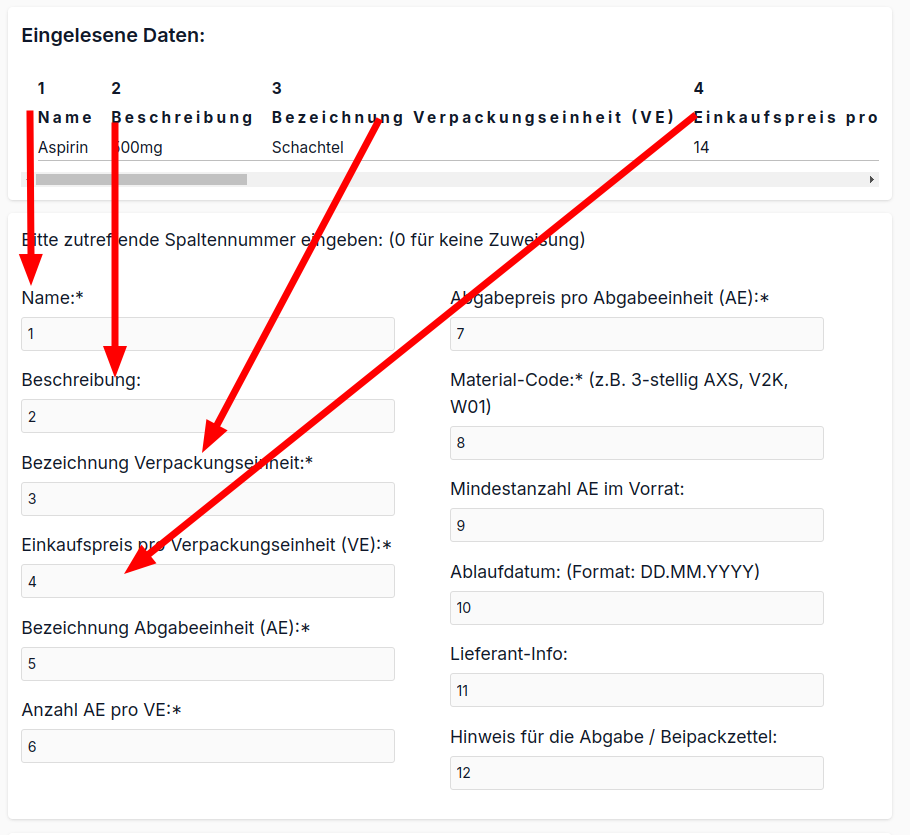
Task: Select the Aspirin cell in the table
Action: point(63,147)
